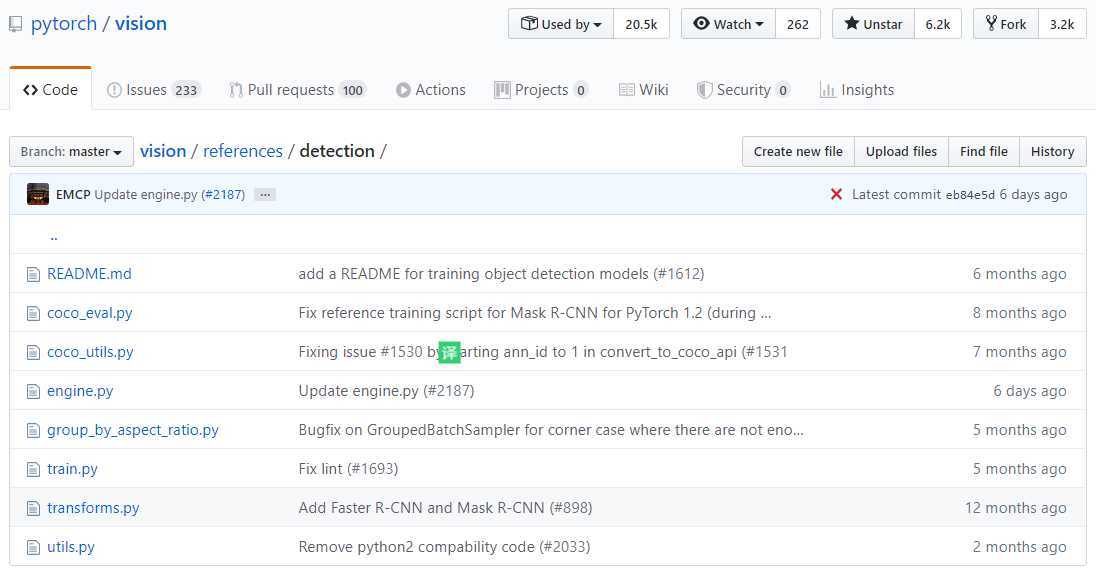Open commit 'Fix reference training script' message

pos(535,313)
